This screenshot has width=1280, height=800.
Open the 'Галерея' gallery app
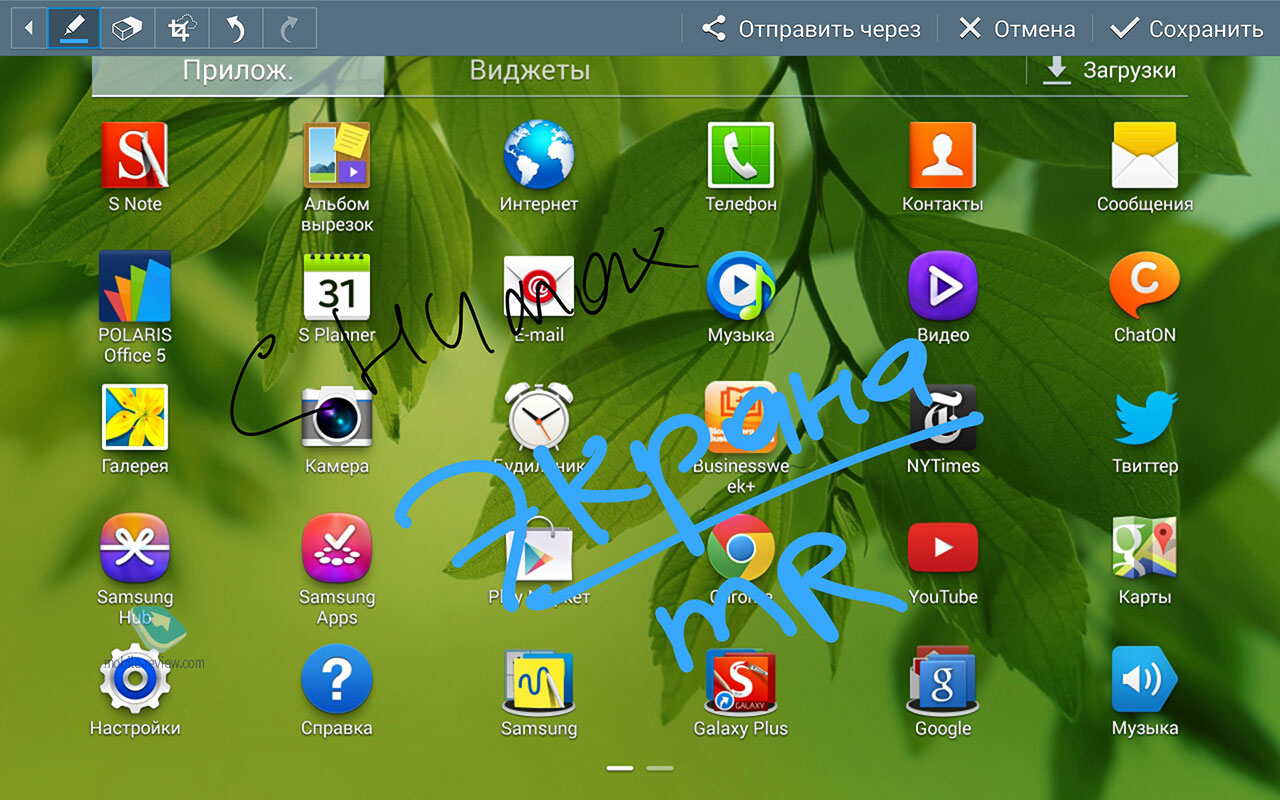pyautogui.click(x=135, y=428)
